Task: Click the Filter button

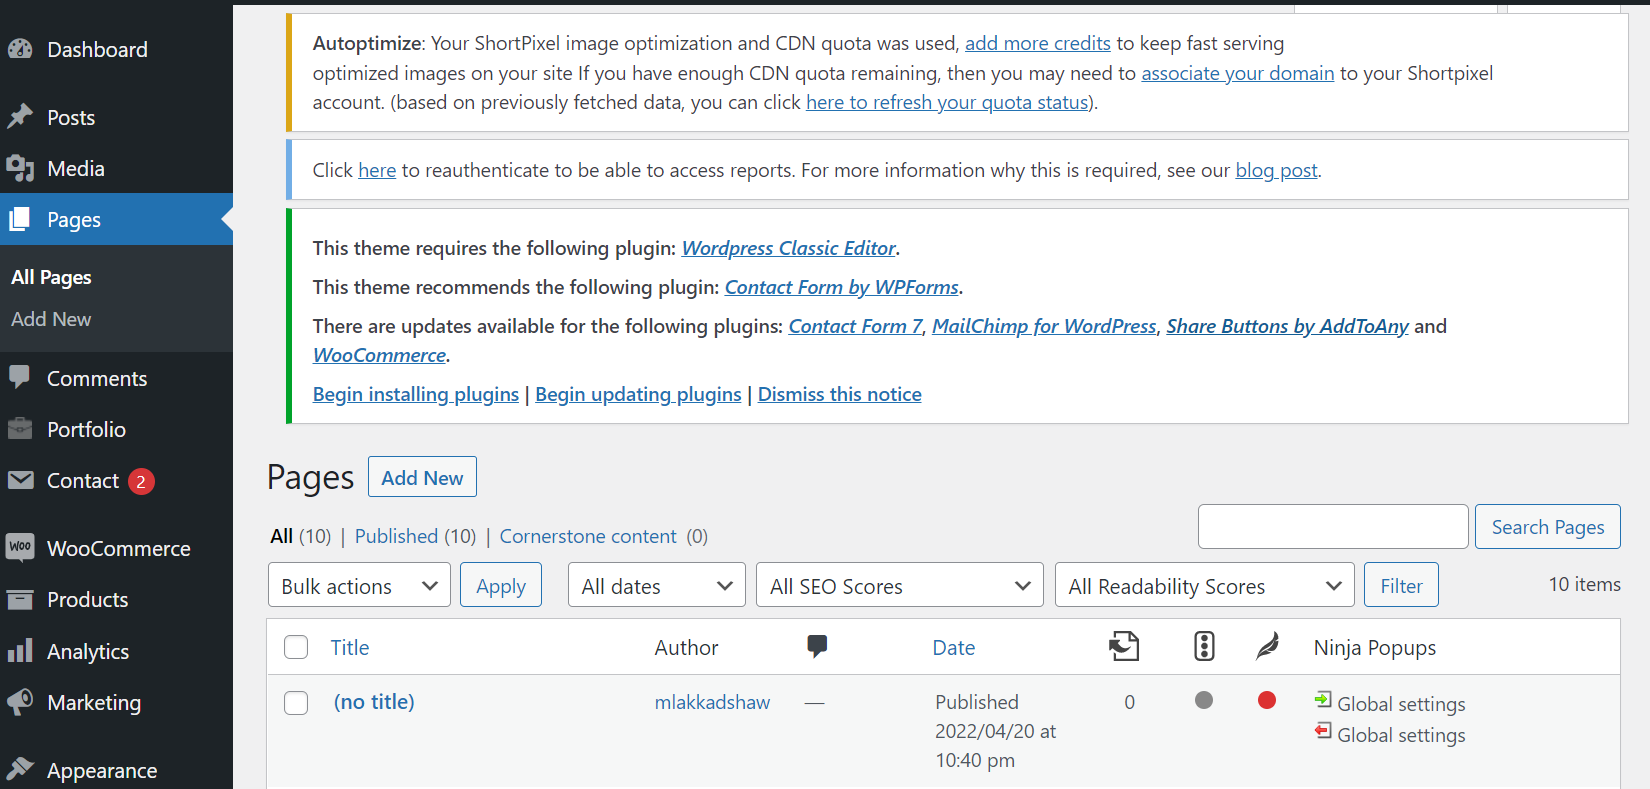Action: click(1401, 585)
